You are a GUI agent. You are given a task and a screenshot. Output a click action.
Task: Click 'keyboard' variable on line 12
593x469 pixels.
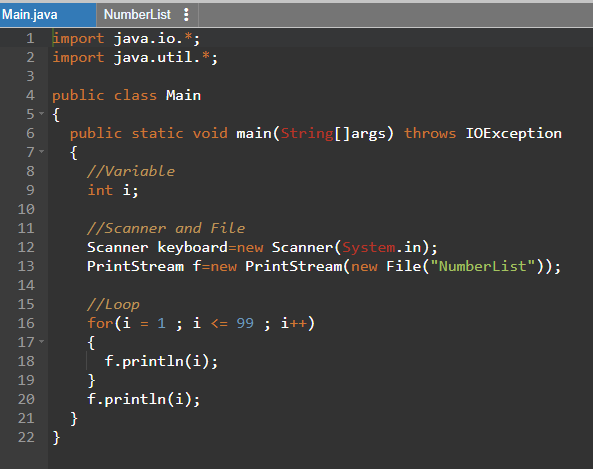tap(192, 247)
